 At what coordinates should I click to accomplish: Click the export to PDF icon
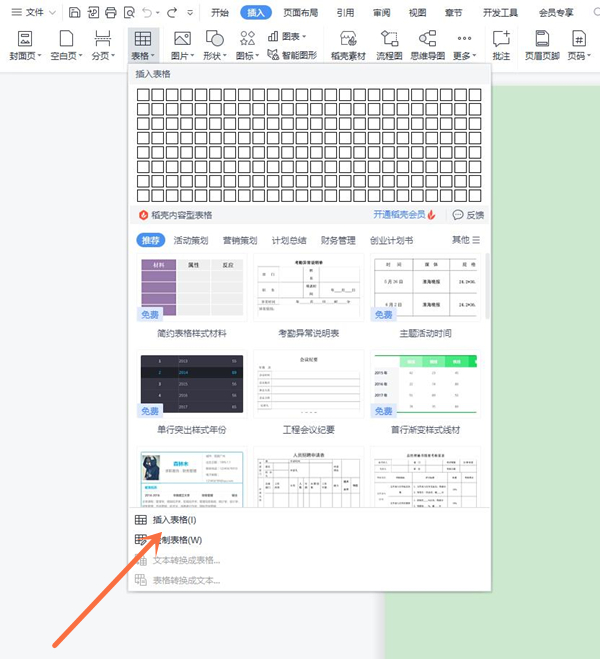[x=93, y=13]
